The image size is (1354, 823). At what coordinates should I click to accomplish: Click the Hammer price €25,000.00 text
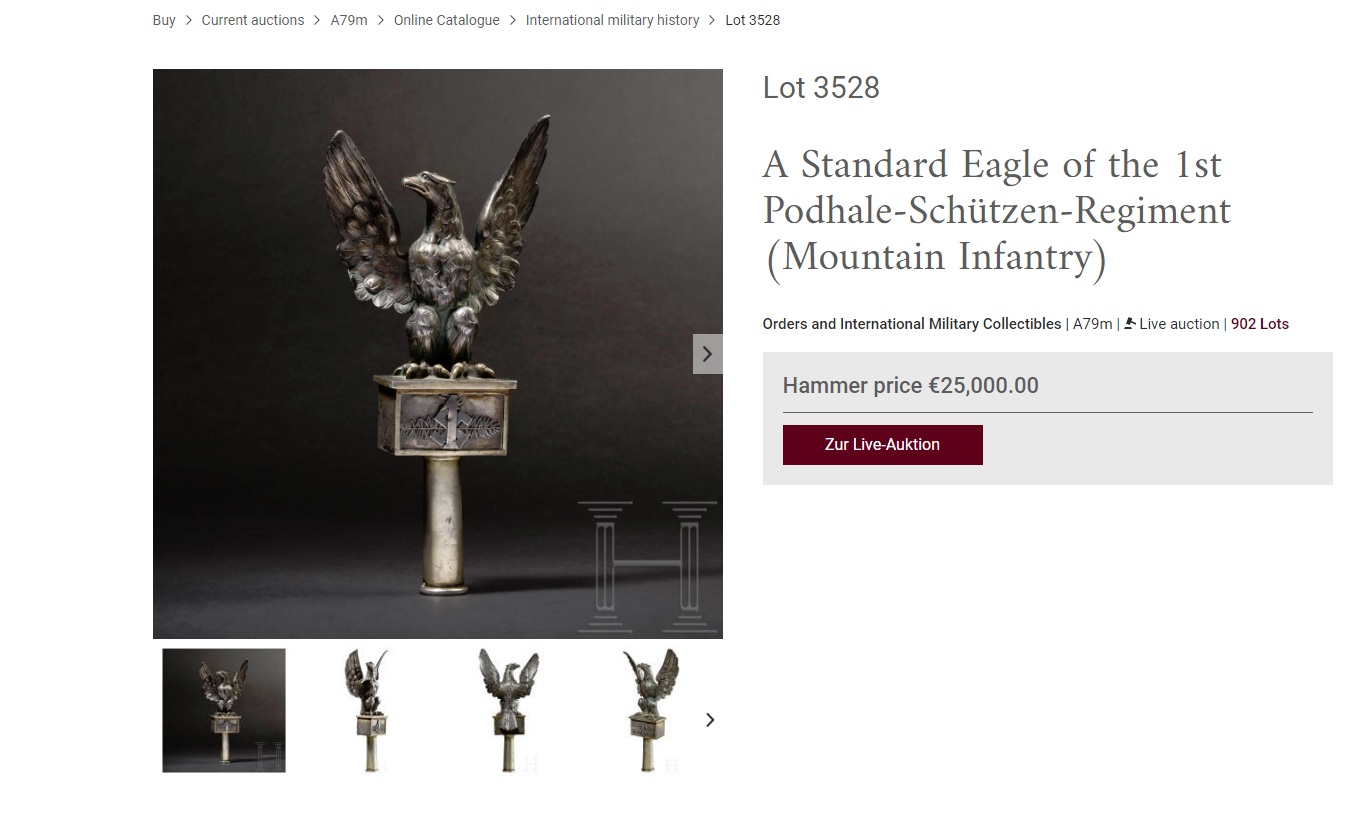pyautogui.click(x=910, y=385)
